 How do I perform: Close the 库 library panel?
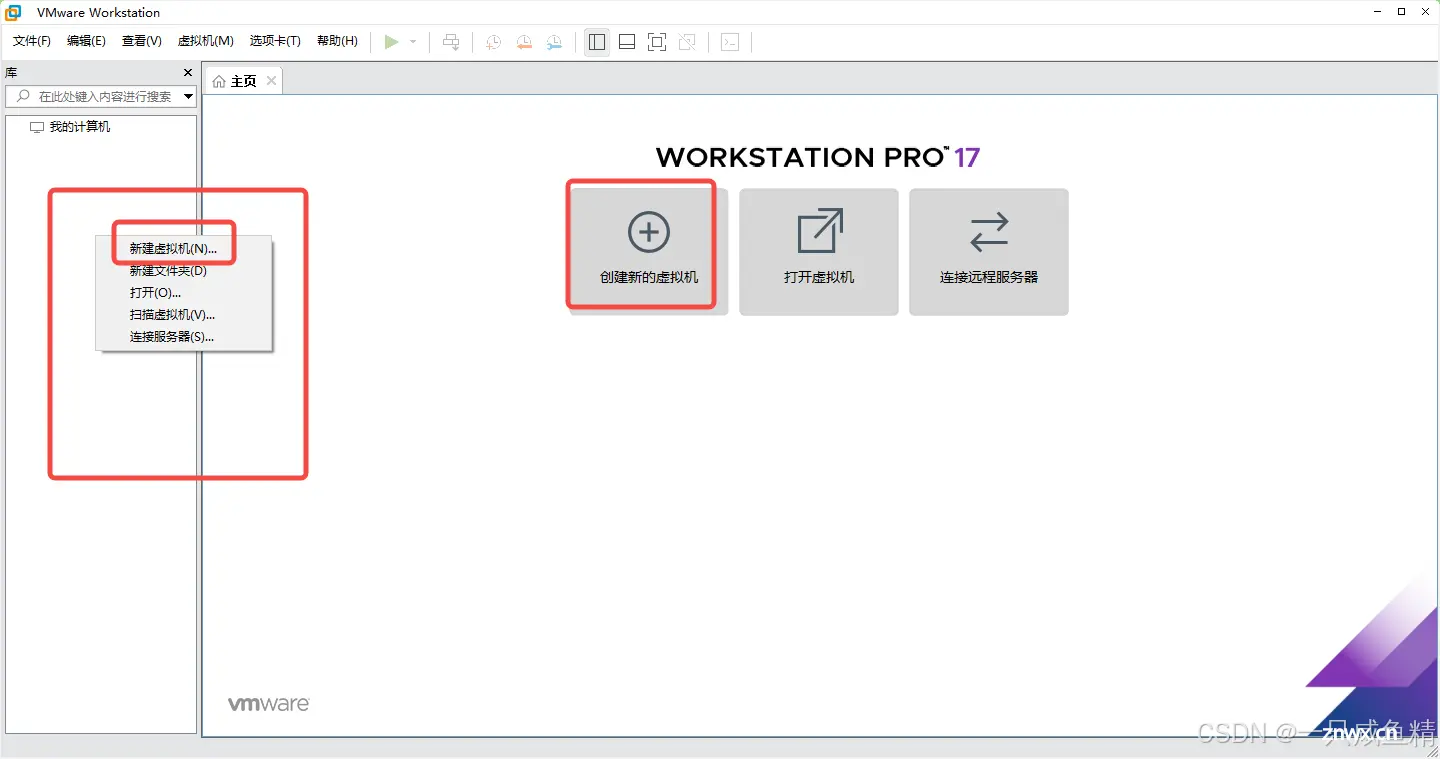click(188, 73)
